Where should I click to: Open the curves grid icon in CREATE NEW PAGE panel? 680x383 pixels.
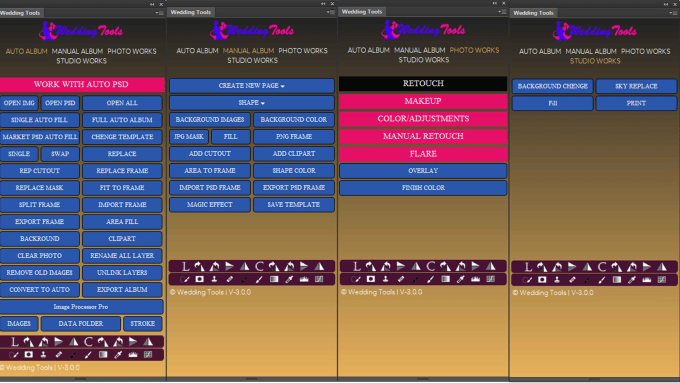[319, 279]
